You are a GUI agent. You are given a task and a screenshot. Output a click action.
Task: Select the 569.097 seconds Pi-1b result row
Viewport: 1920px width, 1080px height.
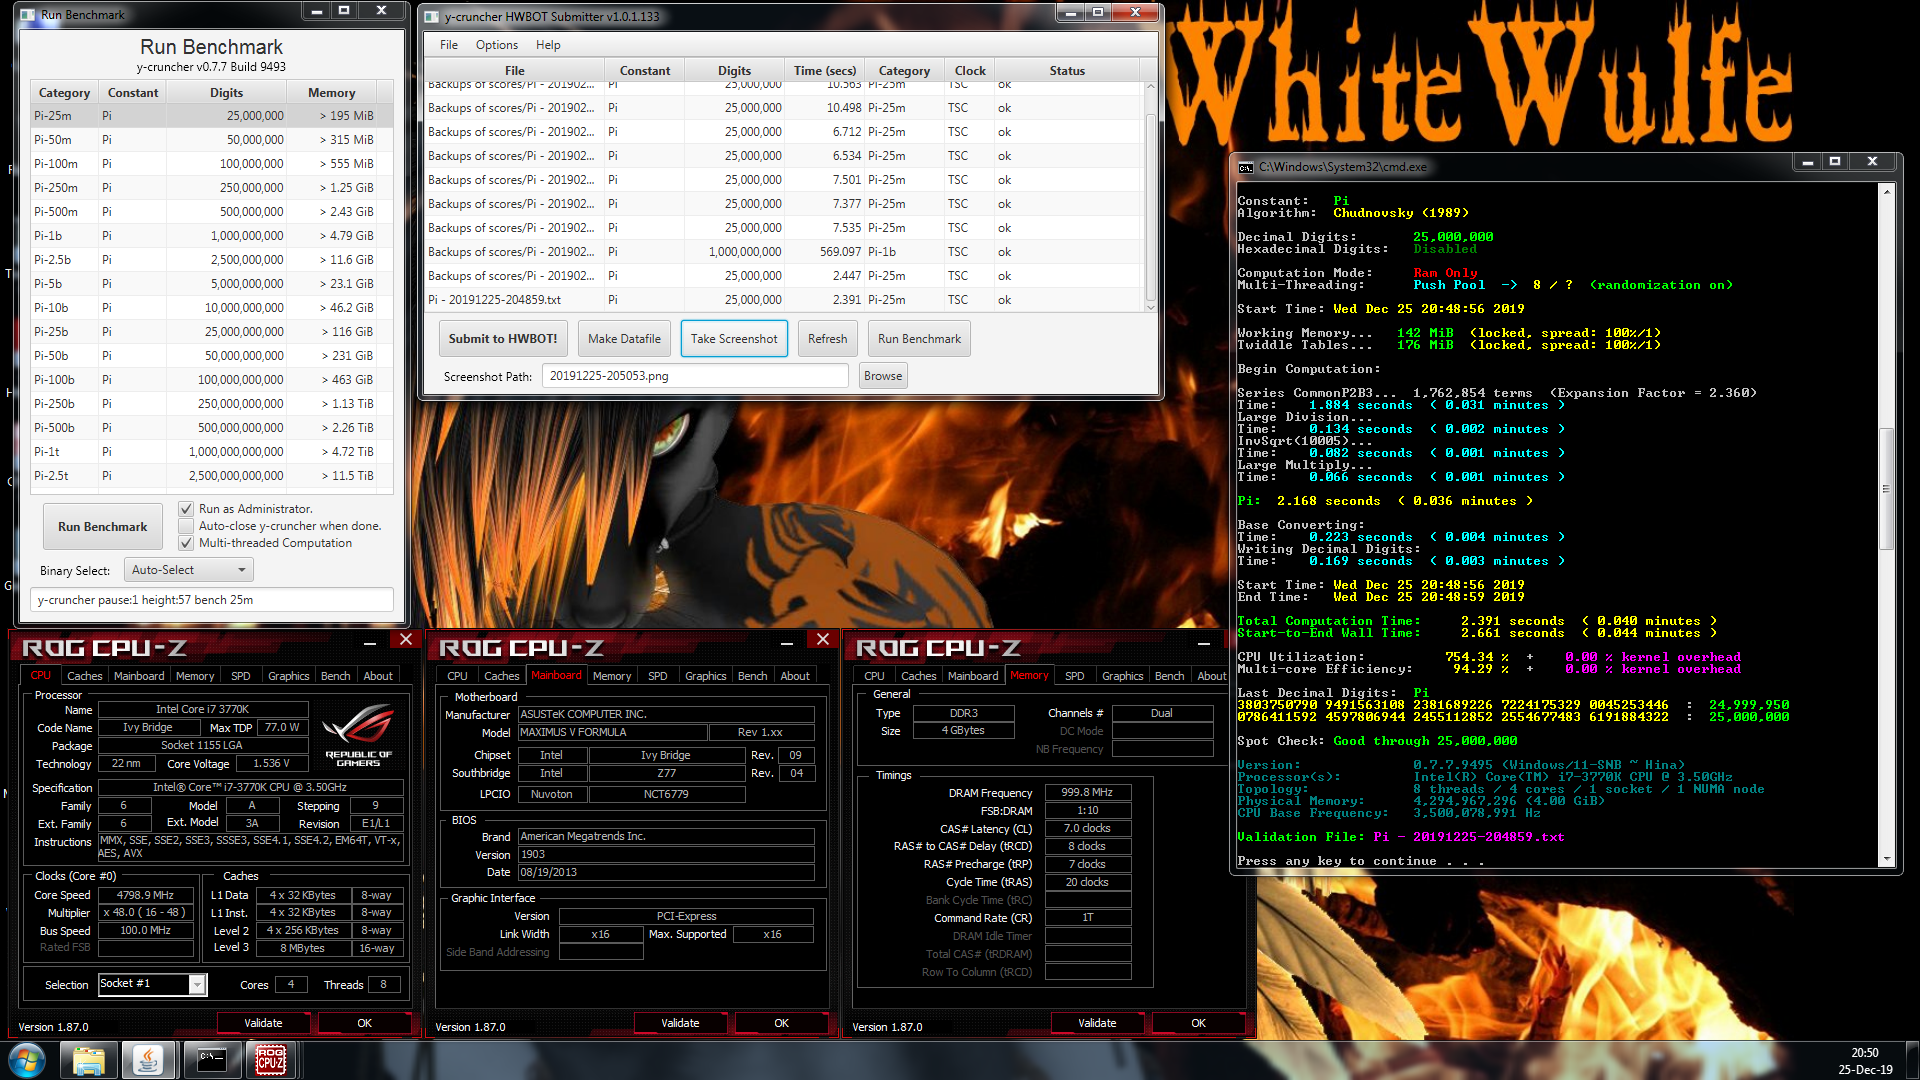[783, 252]
